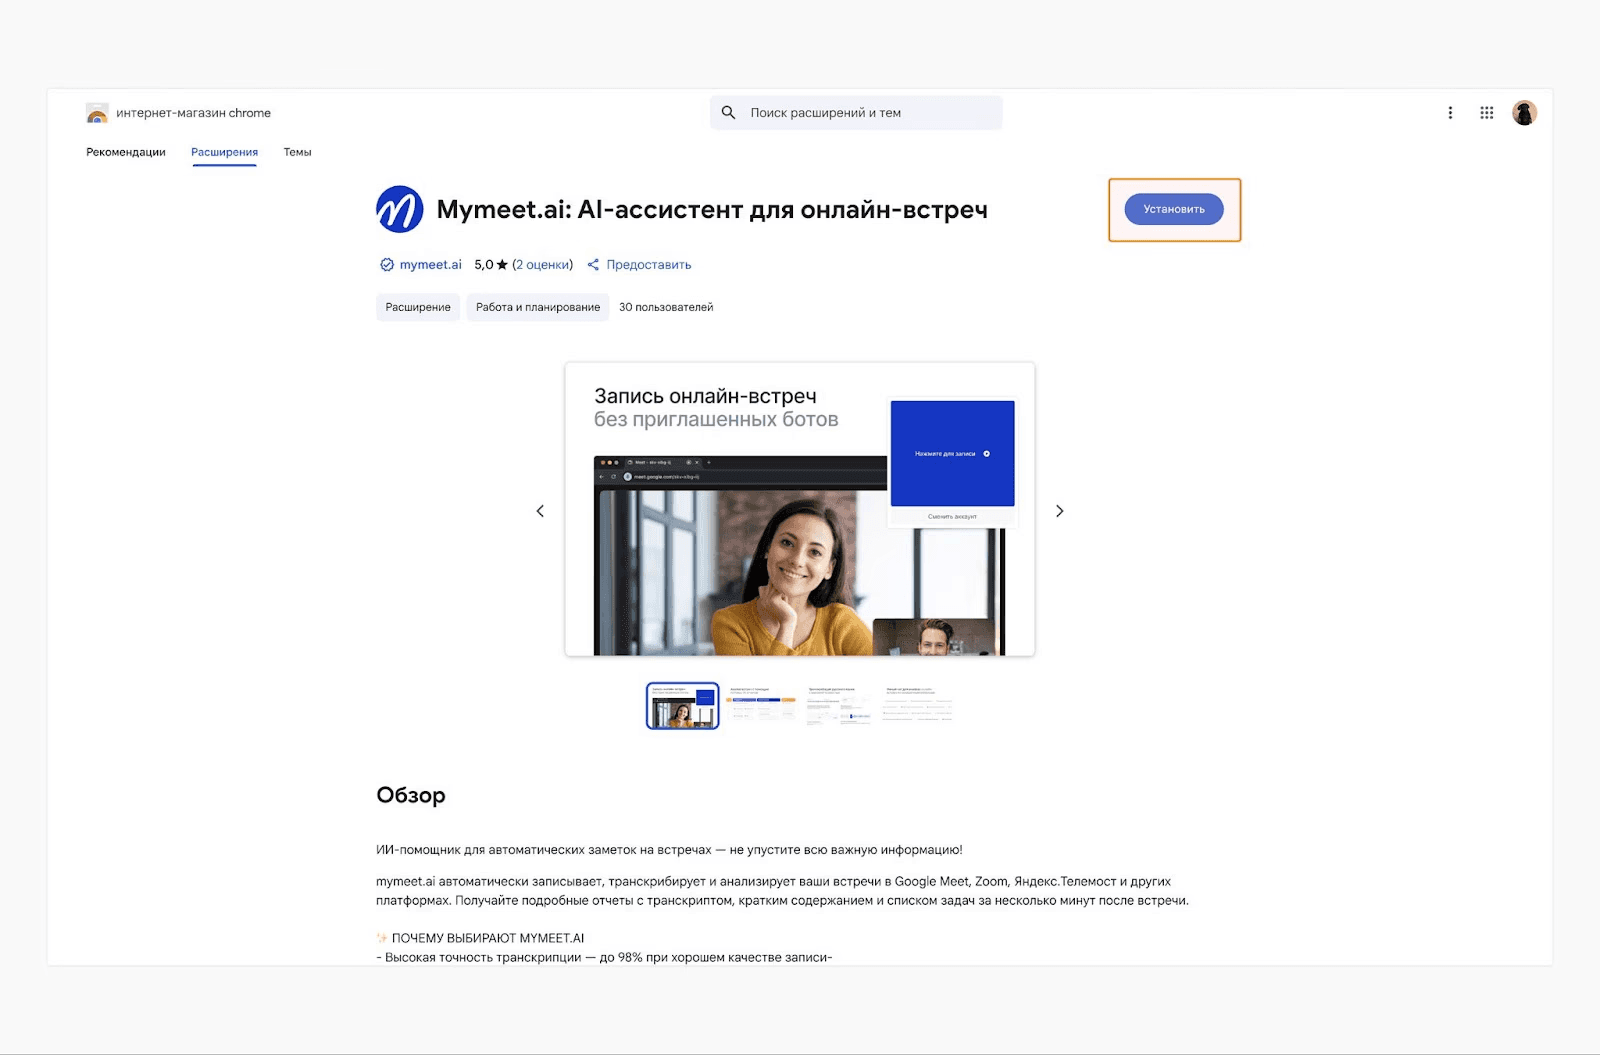The height and width of the screenshot is (1055, 1600).
Task: Switch to the Темы tab
Action: [x=297, y=152]
